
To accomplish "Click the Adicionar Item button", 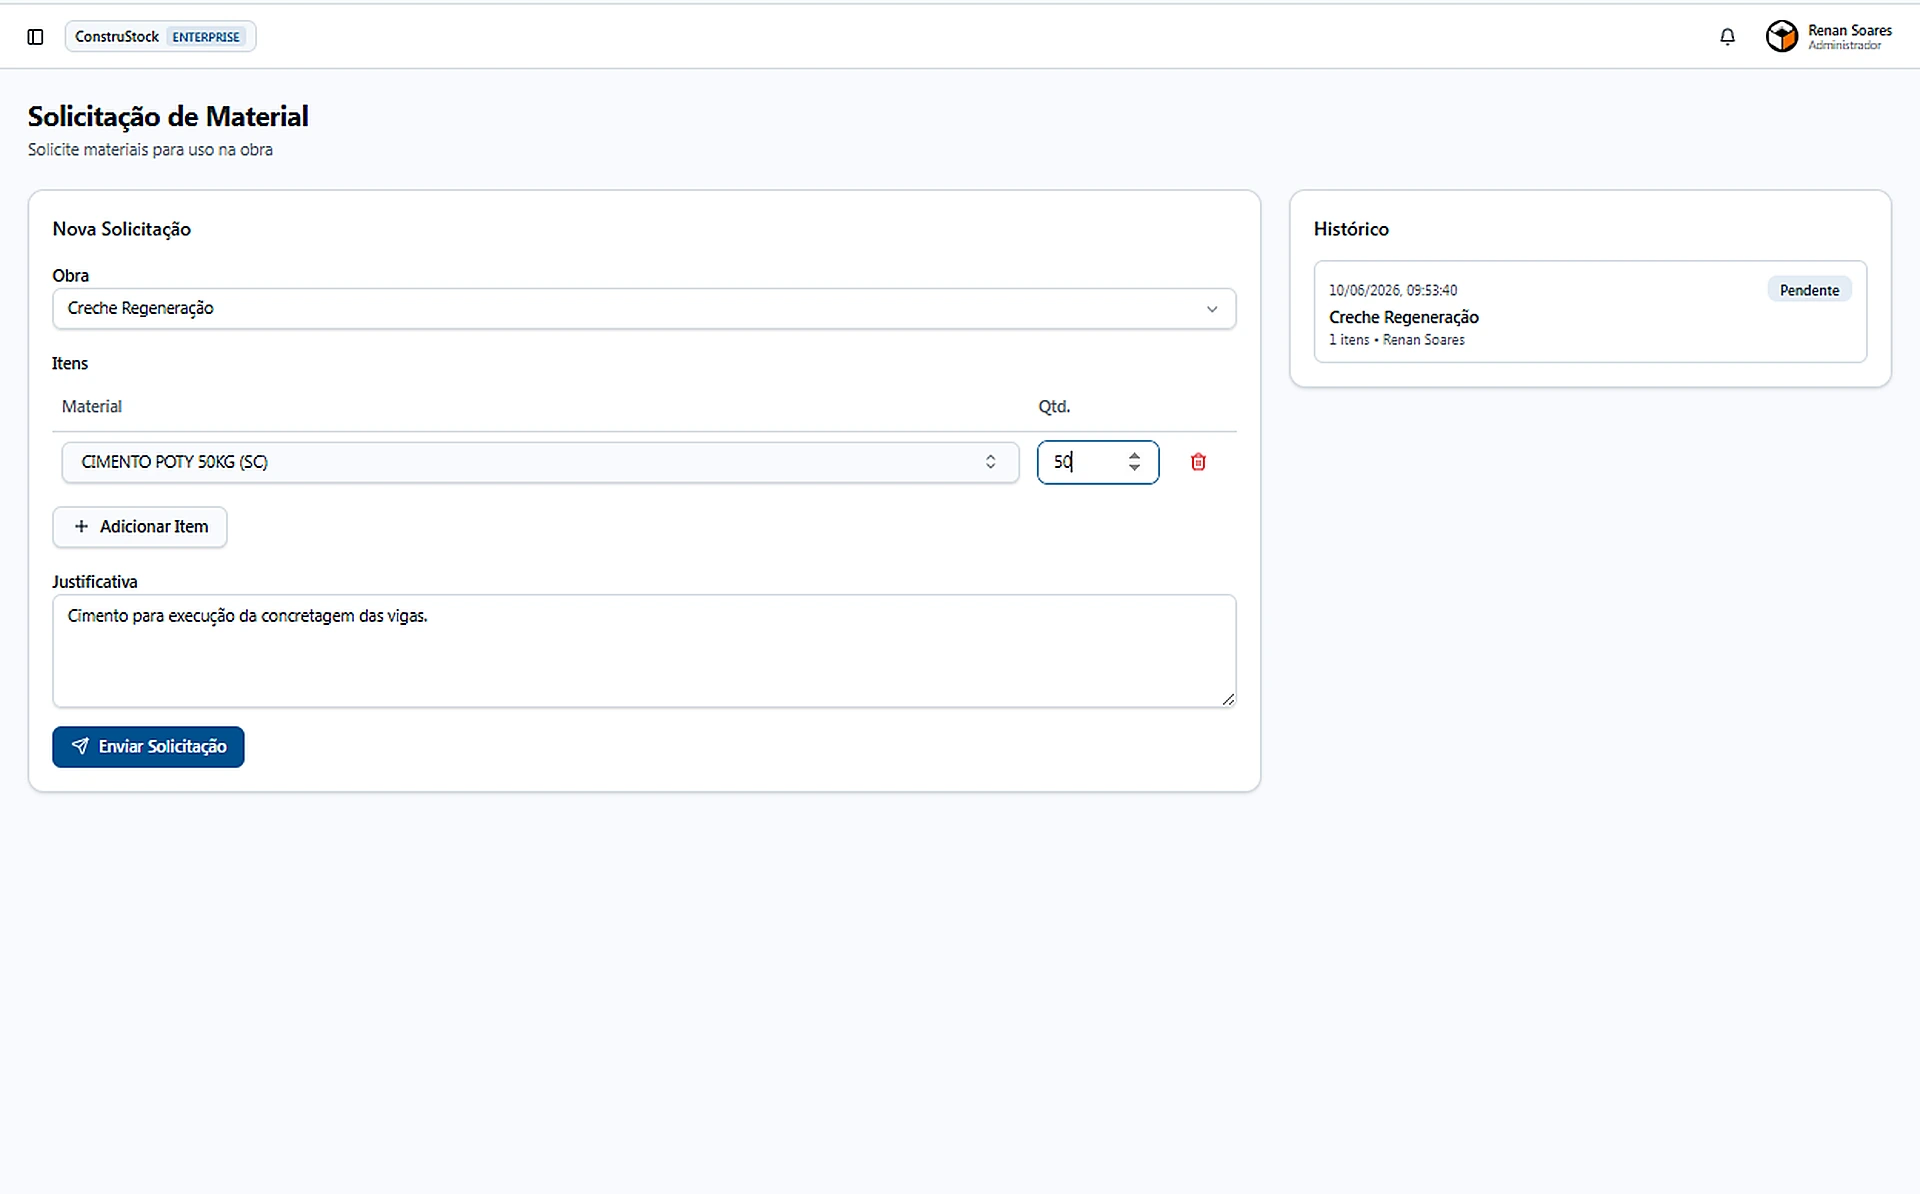I will [x=140, y=527].
